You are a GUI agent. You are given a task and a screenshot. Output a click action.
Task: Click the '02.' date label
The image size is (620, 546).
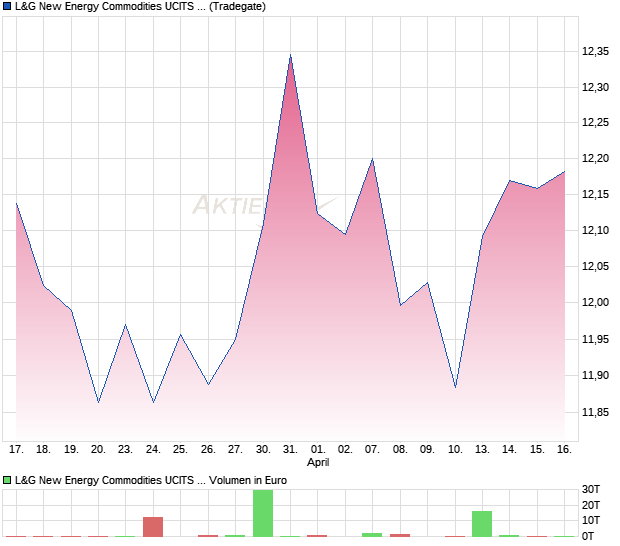pos(345,449)
